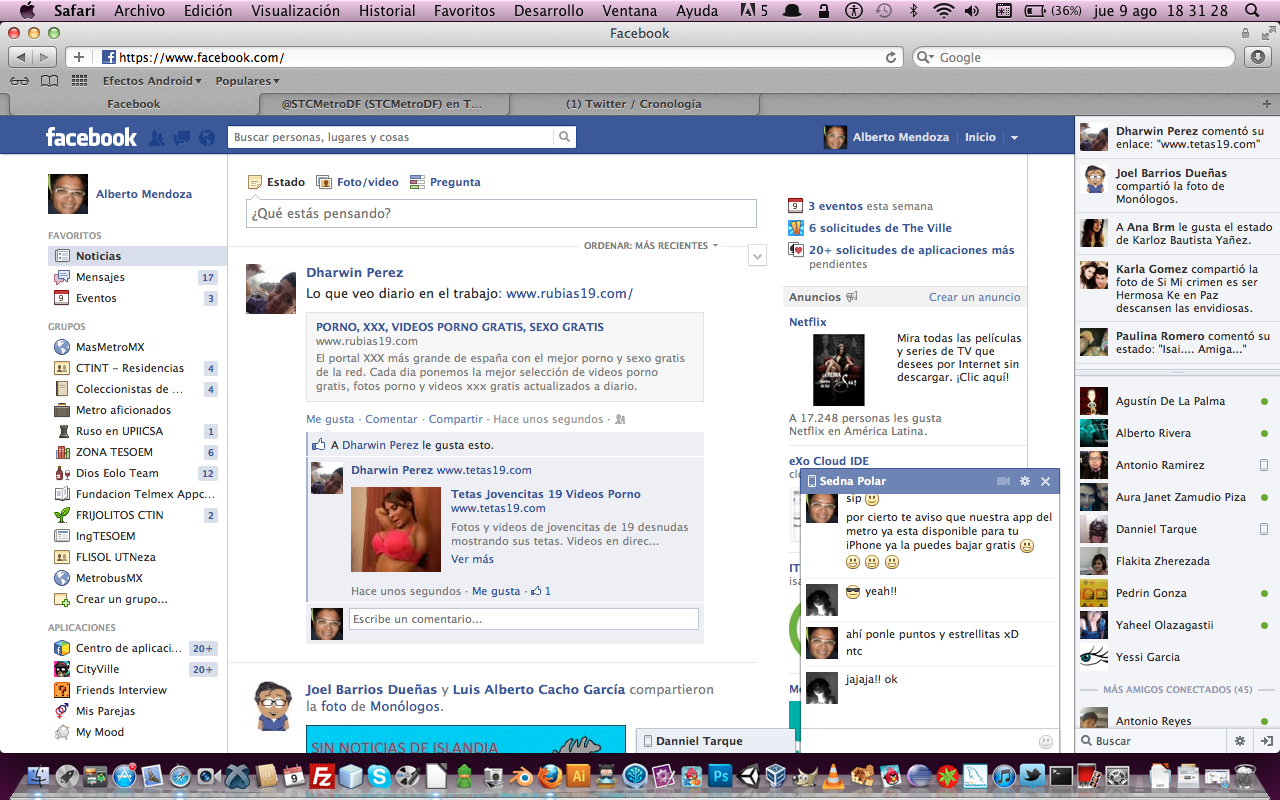Hide chat sidebar with arrow icon
Screen dimensions: 1280x800
point(1266,741)
